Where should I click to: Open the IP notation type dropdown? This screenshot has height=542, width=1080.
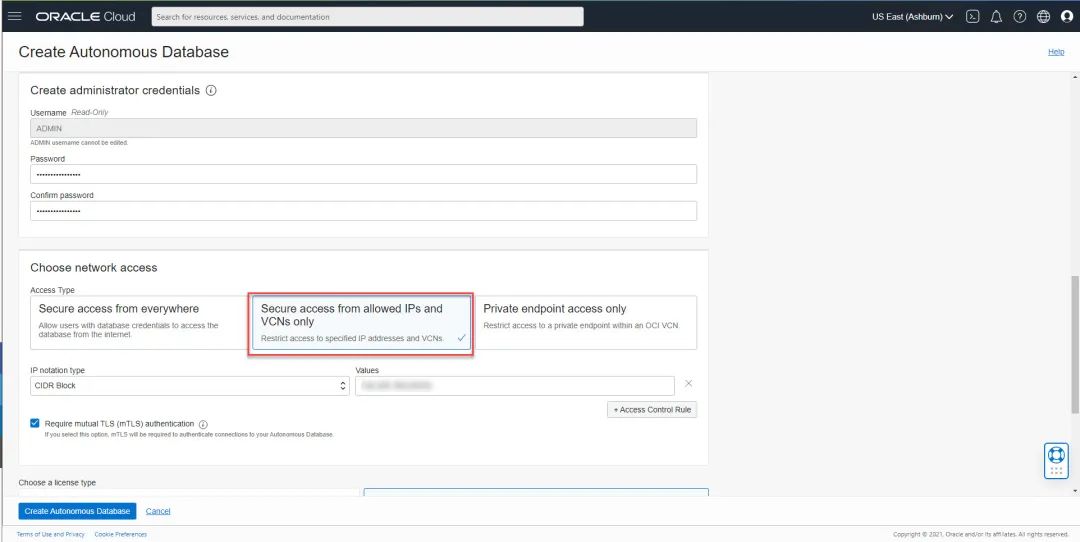tap(189, 386)
